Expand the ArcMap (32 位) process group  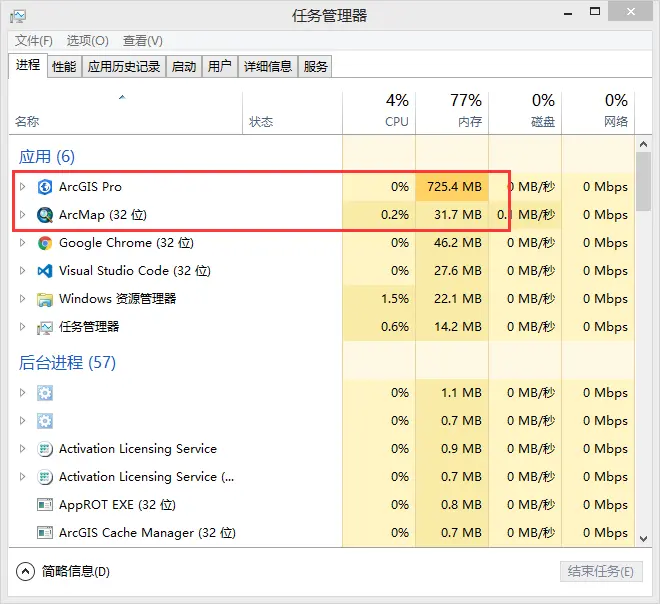point(23,215)
